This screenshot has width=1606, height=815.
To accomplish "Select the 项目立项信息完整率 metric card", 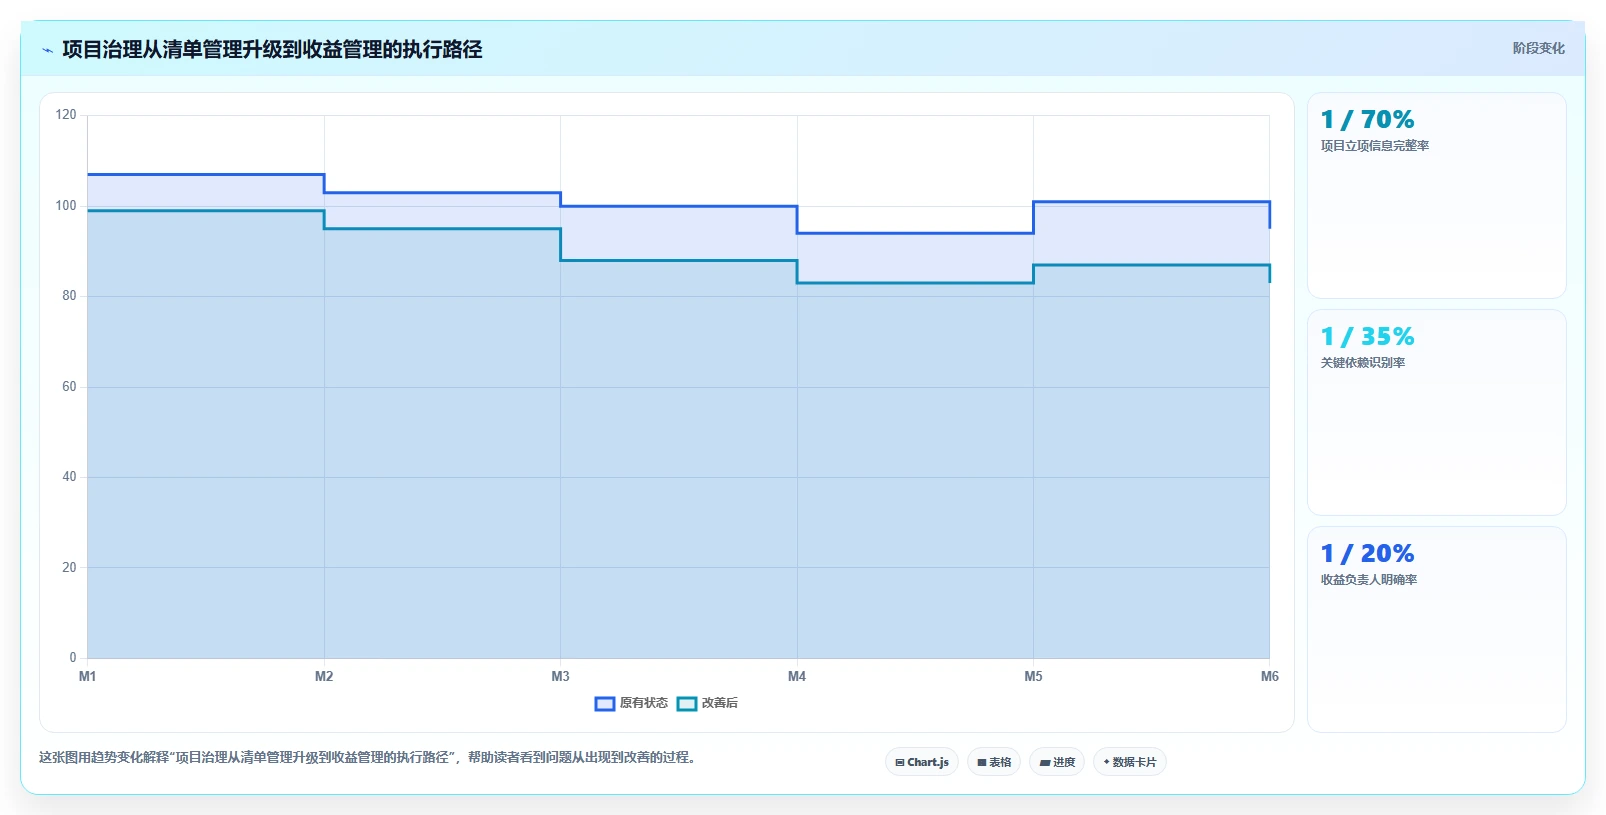I will click(x=1436, y=195).
